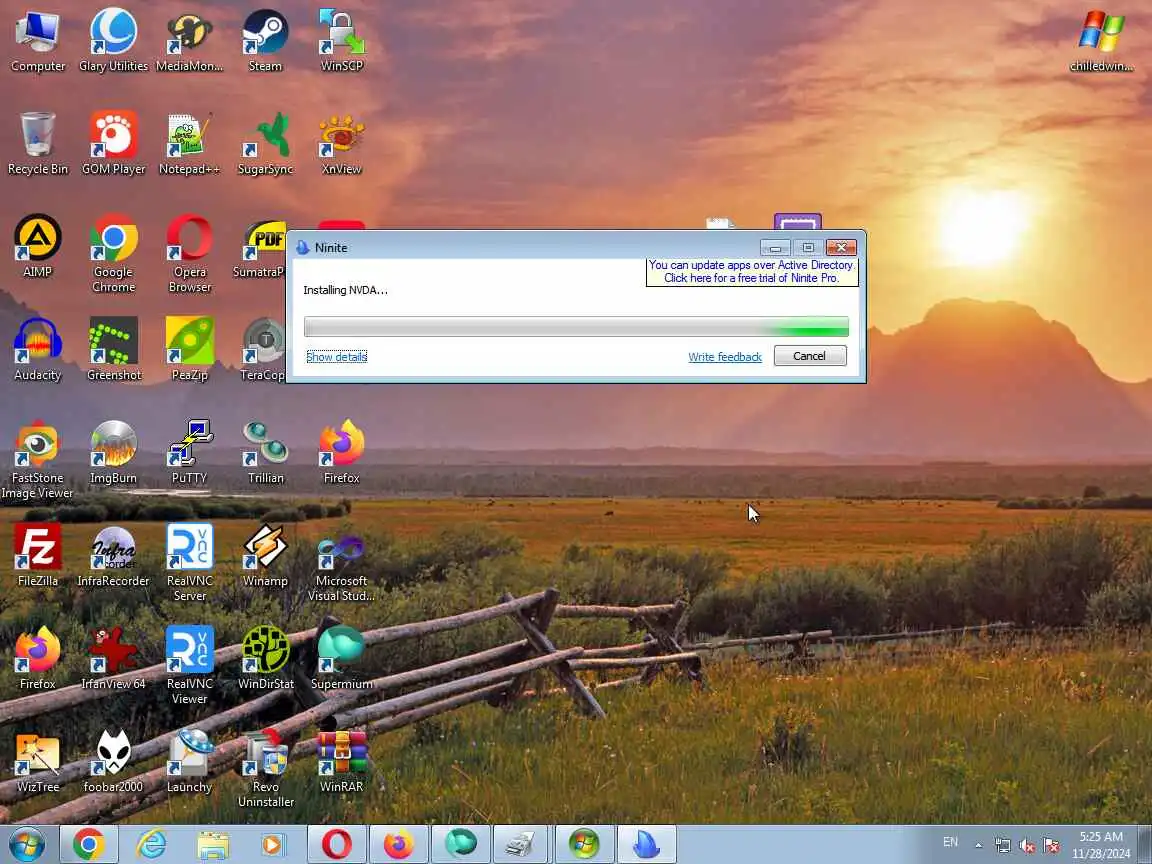Launch Trillian from the desktop
Image resolution: width=1152 pixels, height=864 pixels.
click(x=265, y=452)
